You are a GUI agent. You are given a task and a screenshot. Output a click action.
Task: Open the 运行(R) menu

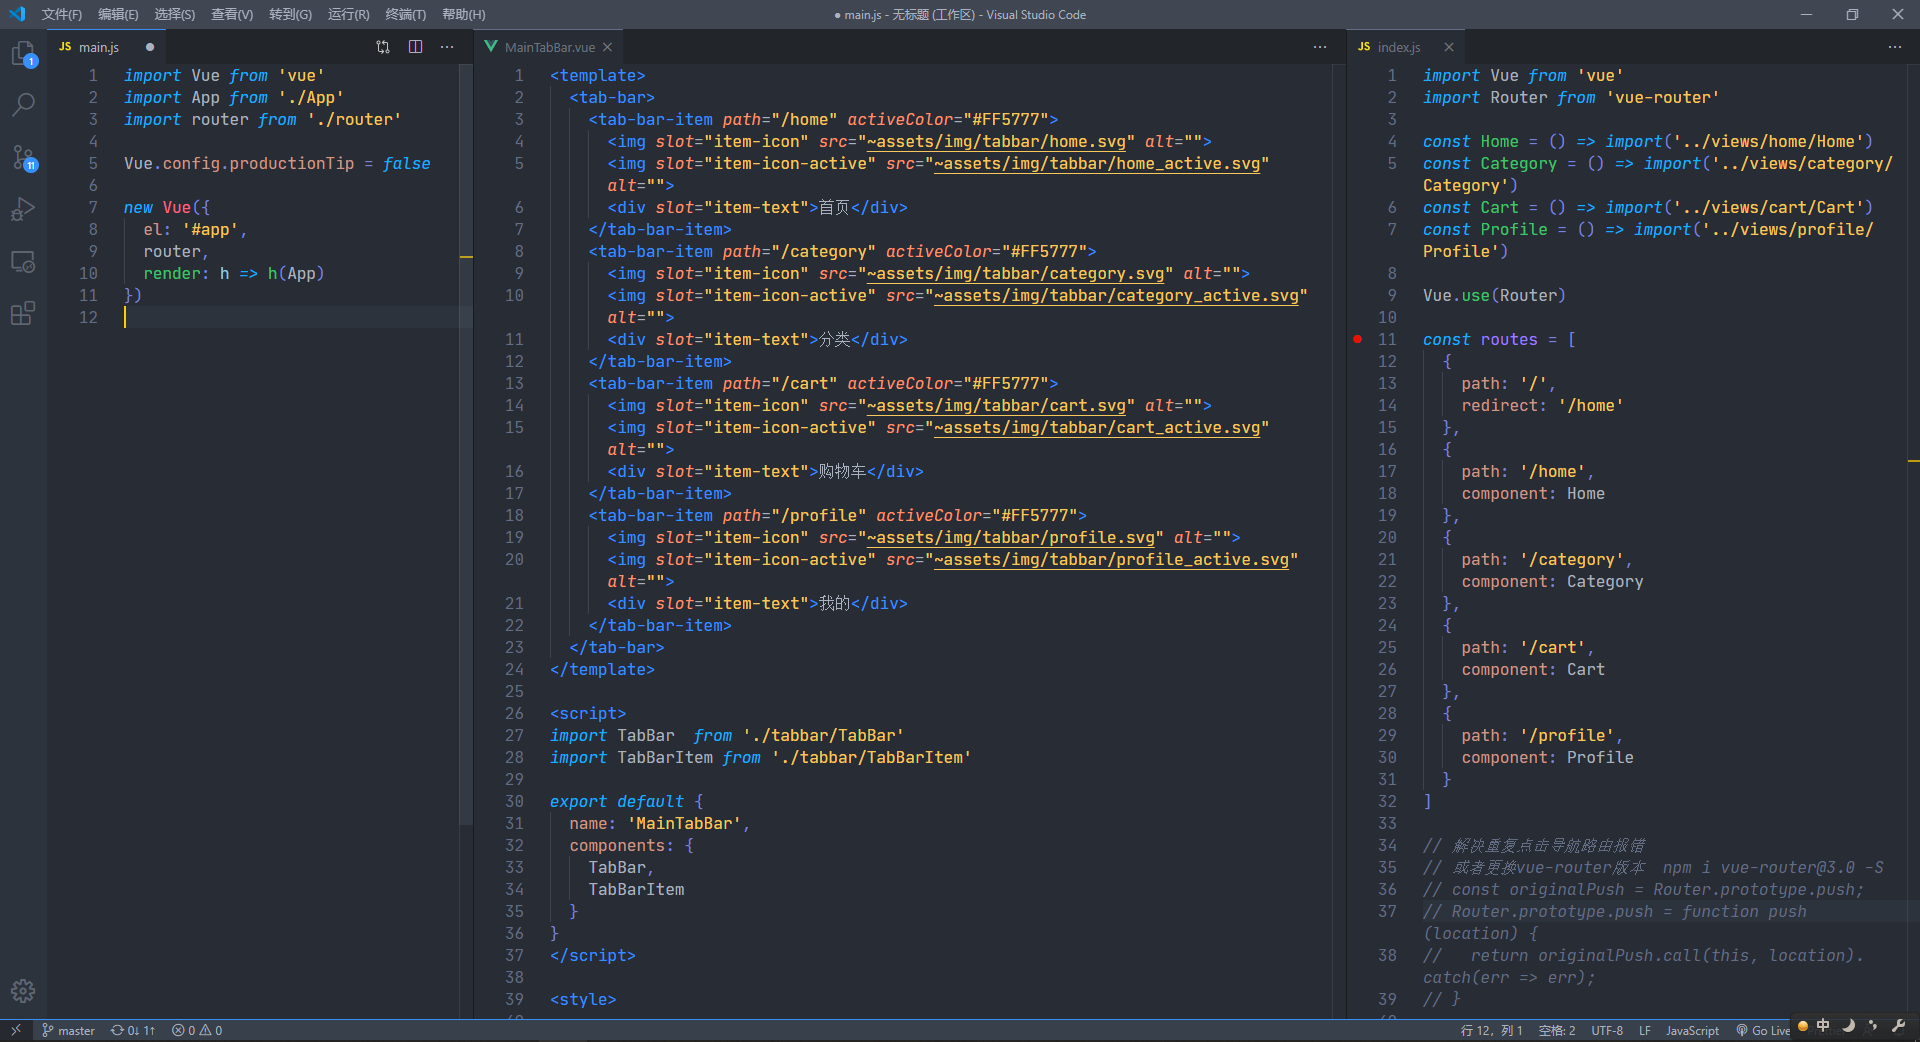tap(348, 14)
